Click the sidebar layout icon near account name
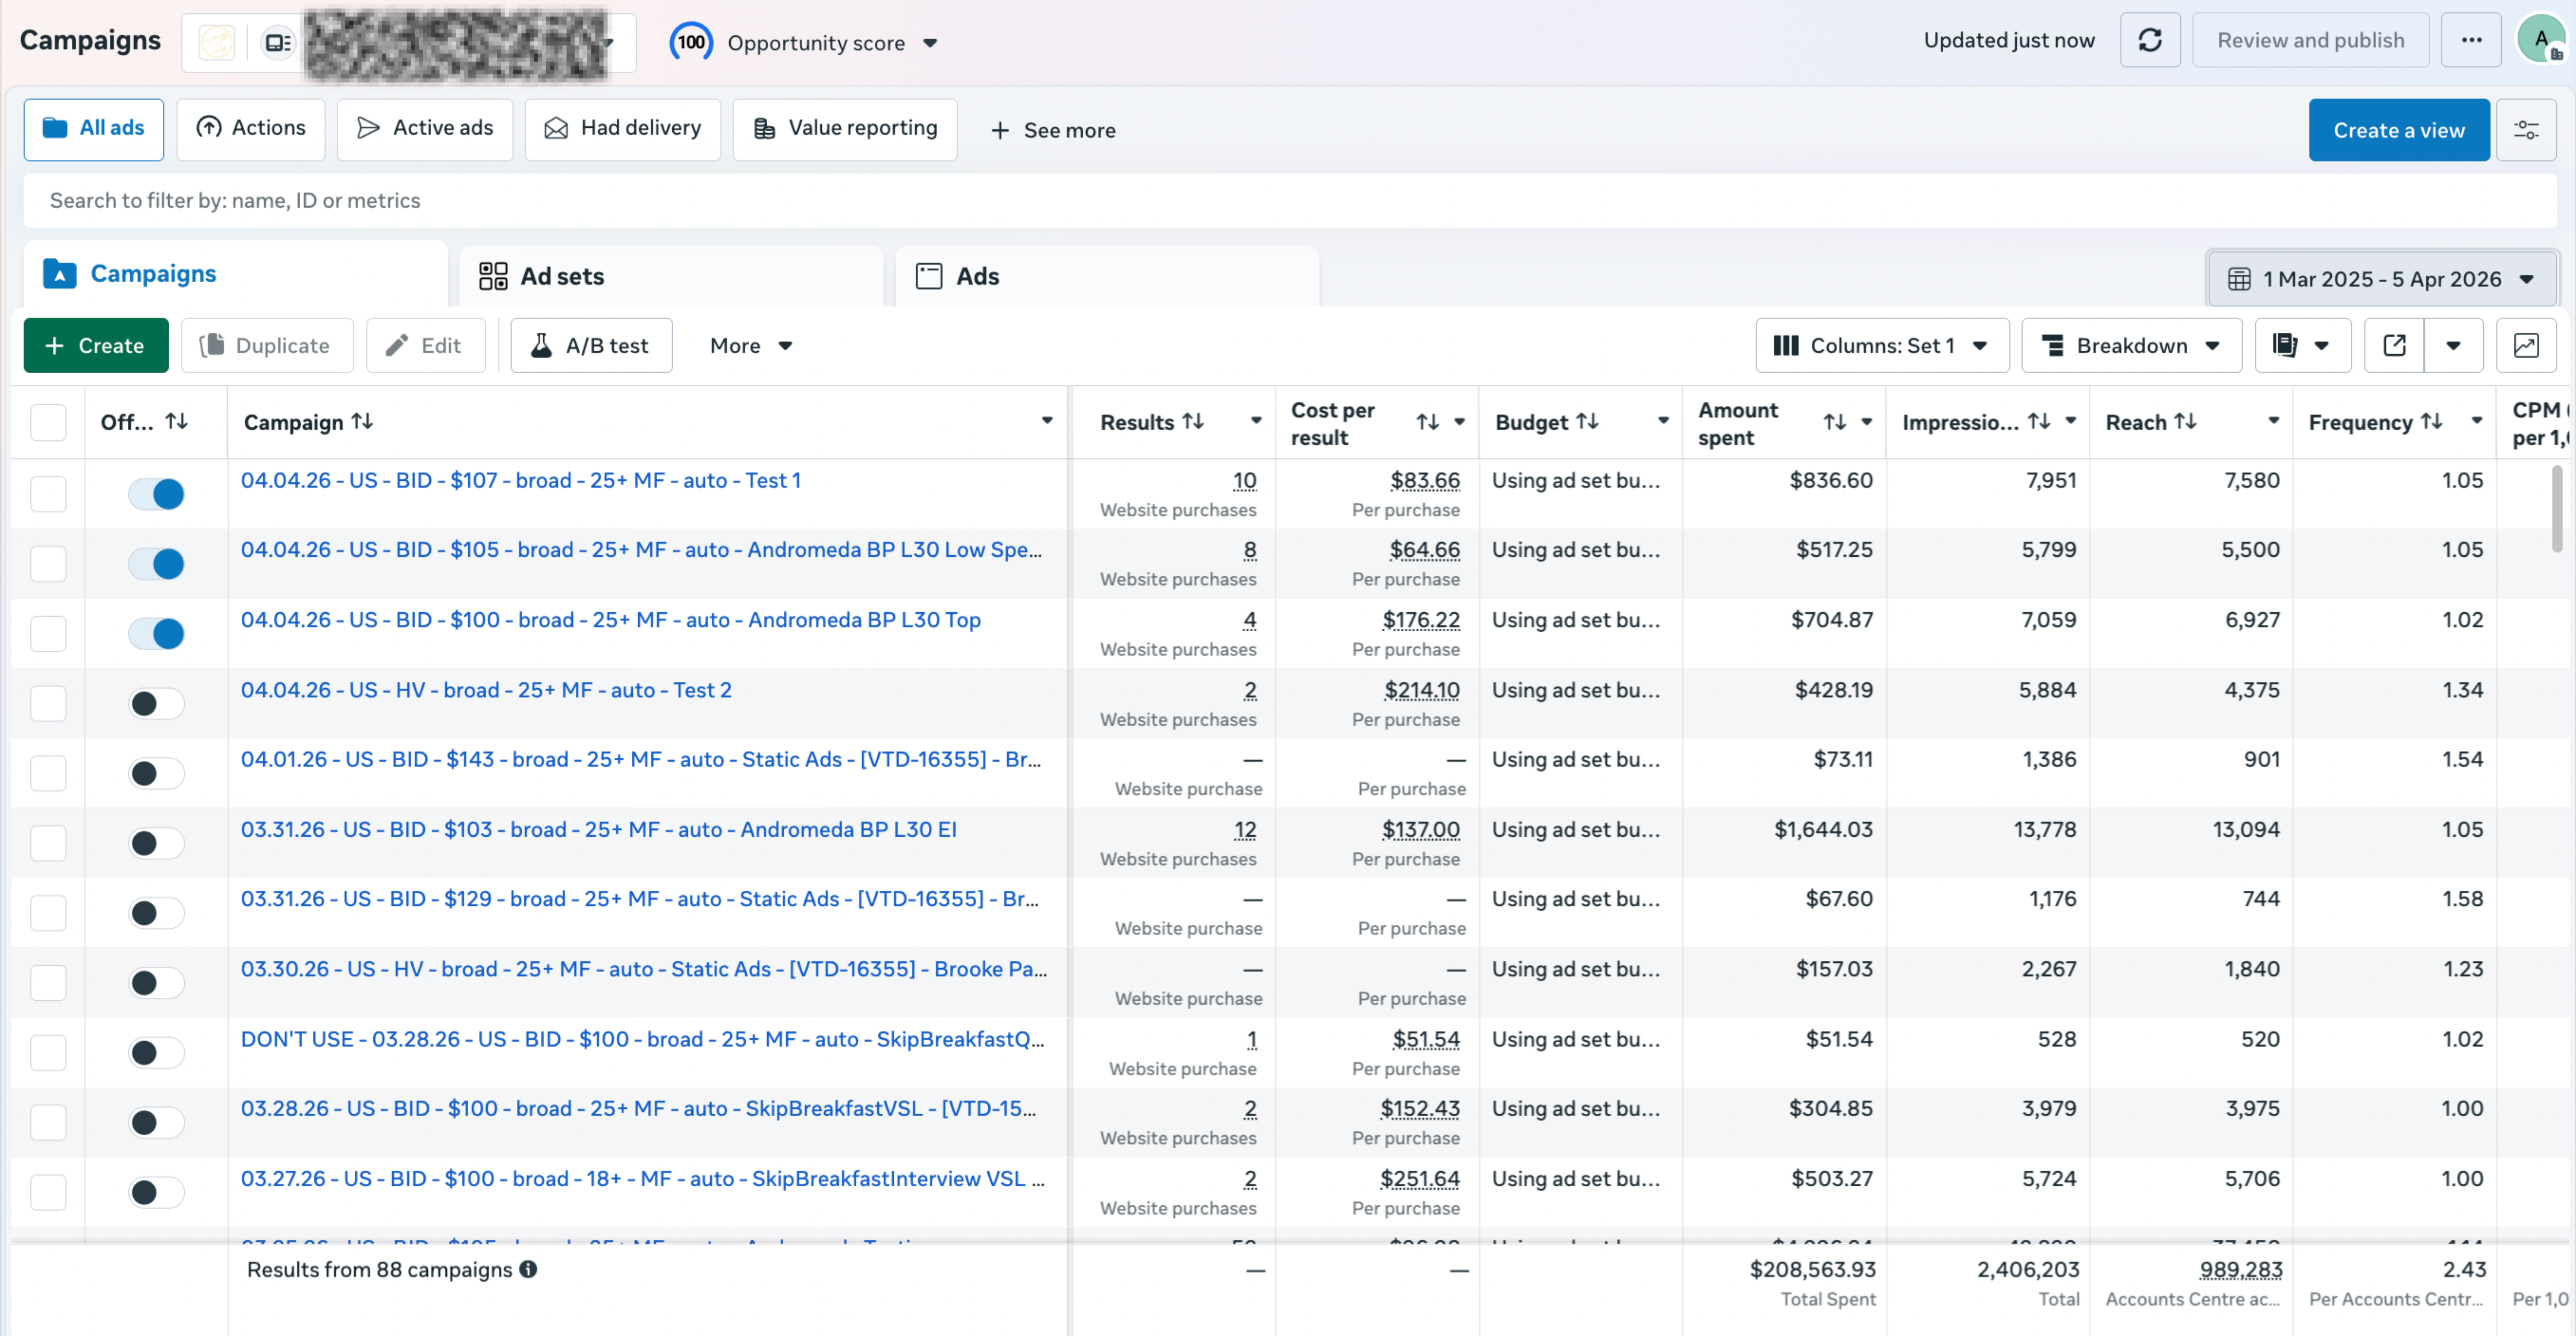This screenshot has width=2576, height=1336. tap(278, 42)
